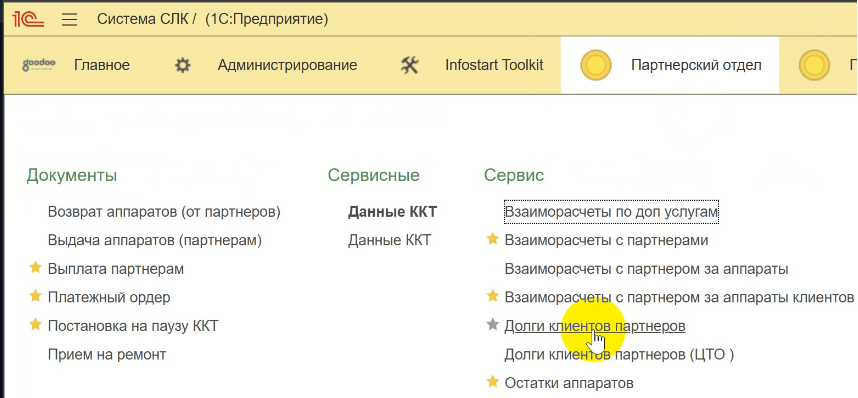Viewport: 858px width, 398px height.
Task: Click the Сервис group heading
Action: tap(514, 176)
